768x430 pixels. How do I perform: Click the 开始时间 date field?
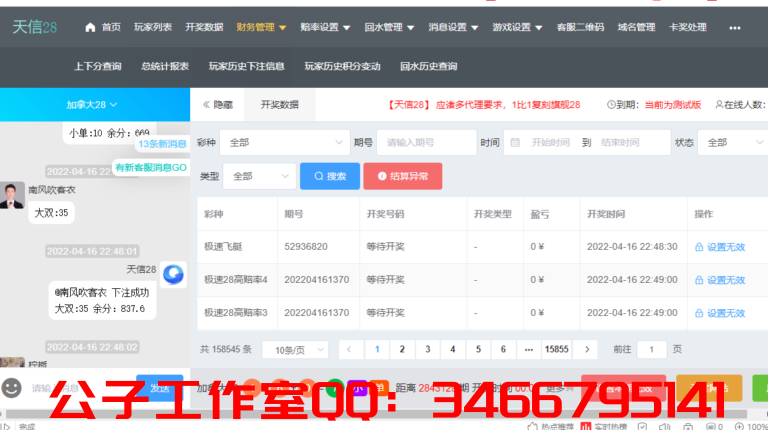[550, 143]
